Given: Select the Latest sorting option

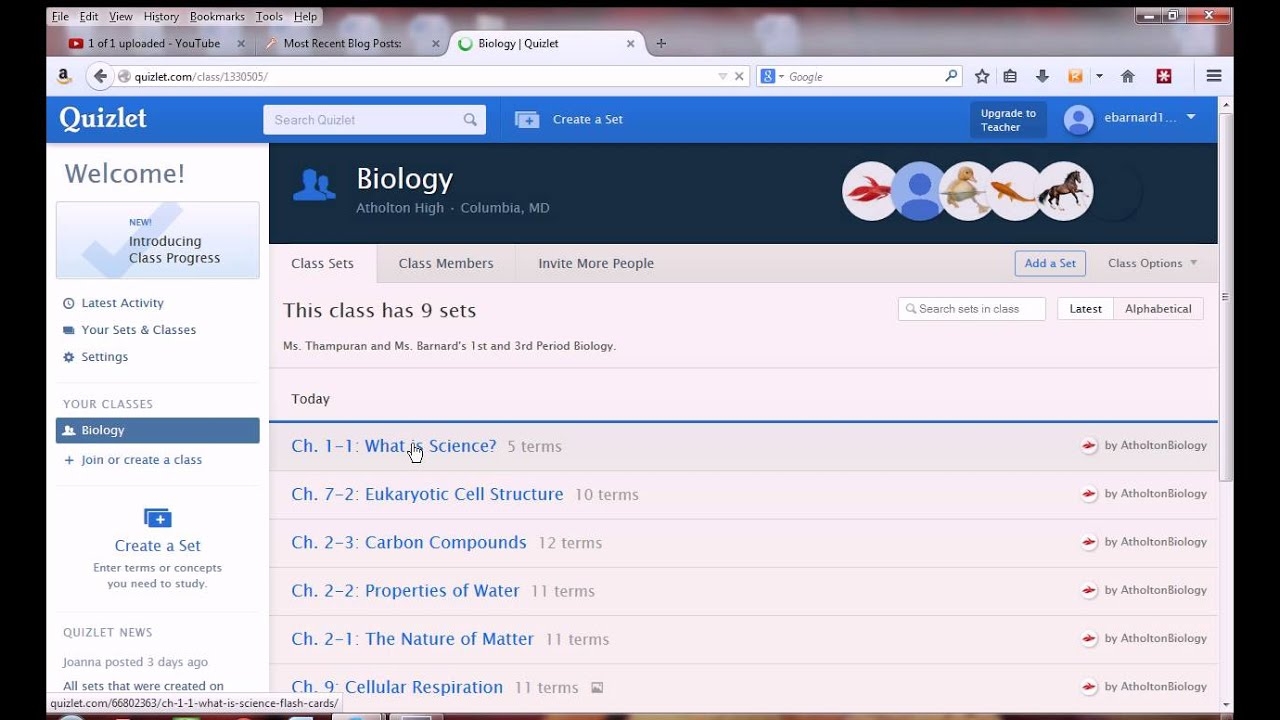Looking at the screenshot, I should click(x=1084, y=308).
